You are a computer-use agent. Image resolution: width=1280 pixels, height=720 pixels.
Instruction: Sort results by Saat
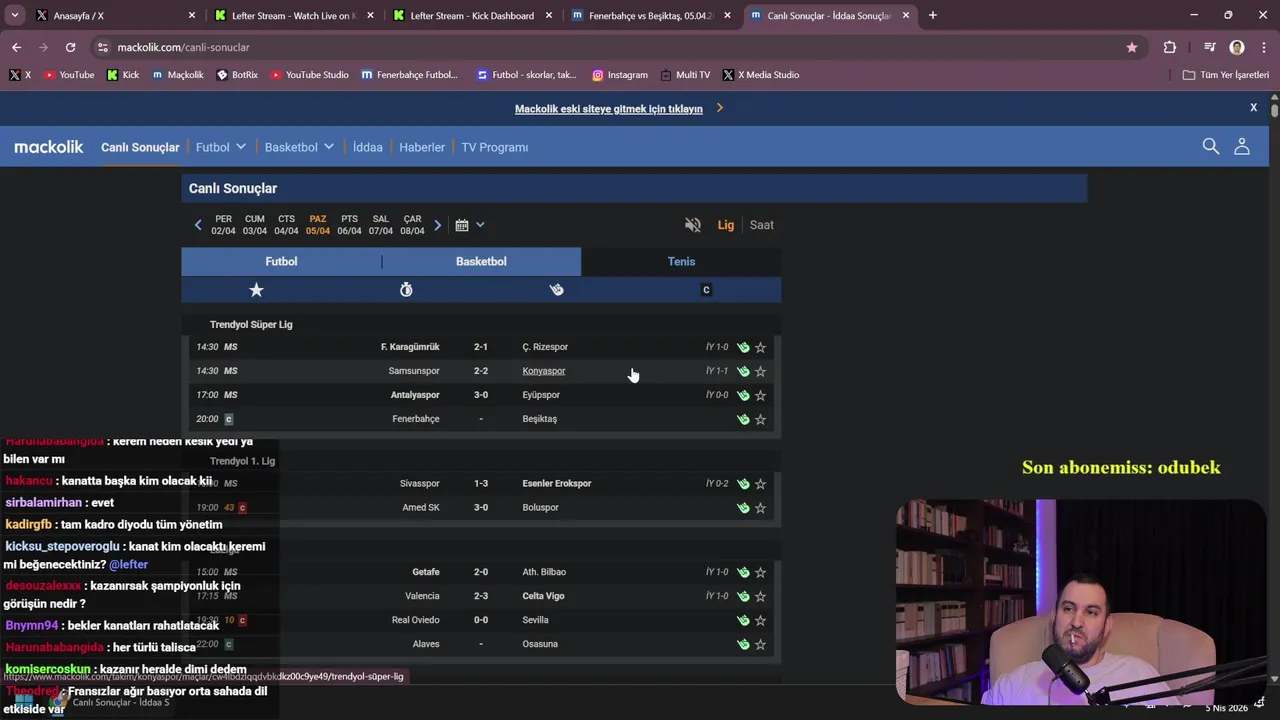(x=762, y=225)
